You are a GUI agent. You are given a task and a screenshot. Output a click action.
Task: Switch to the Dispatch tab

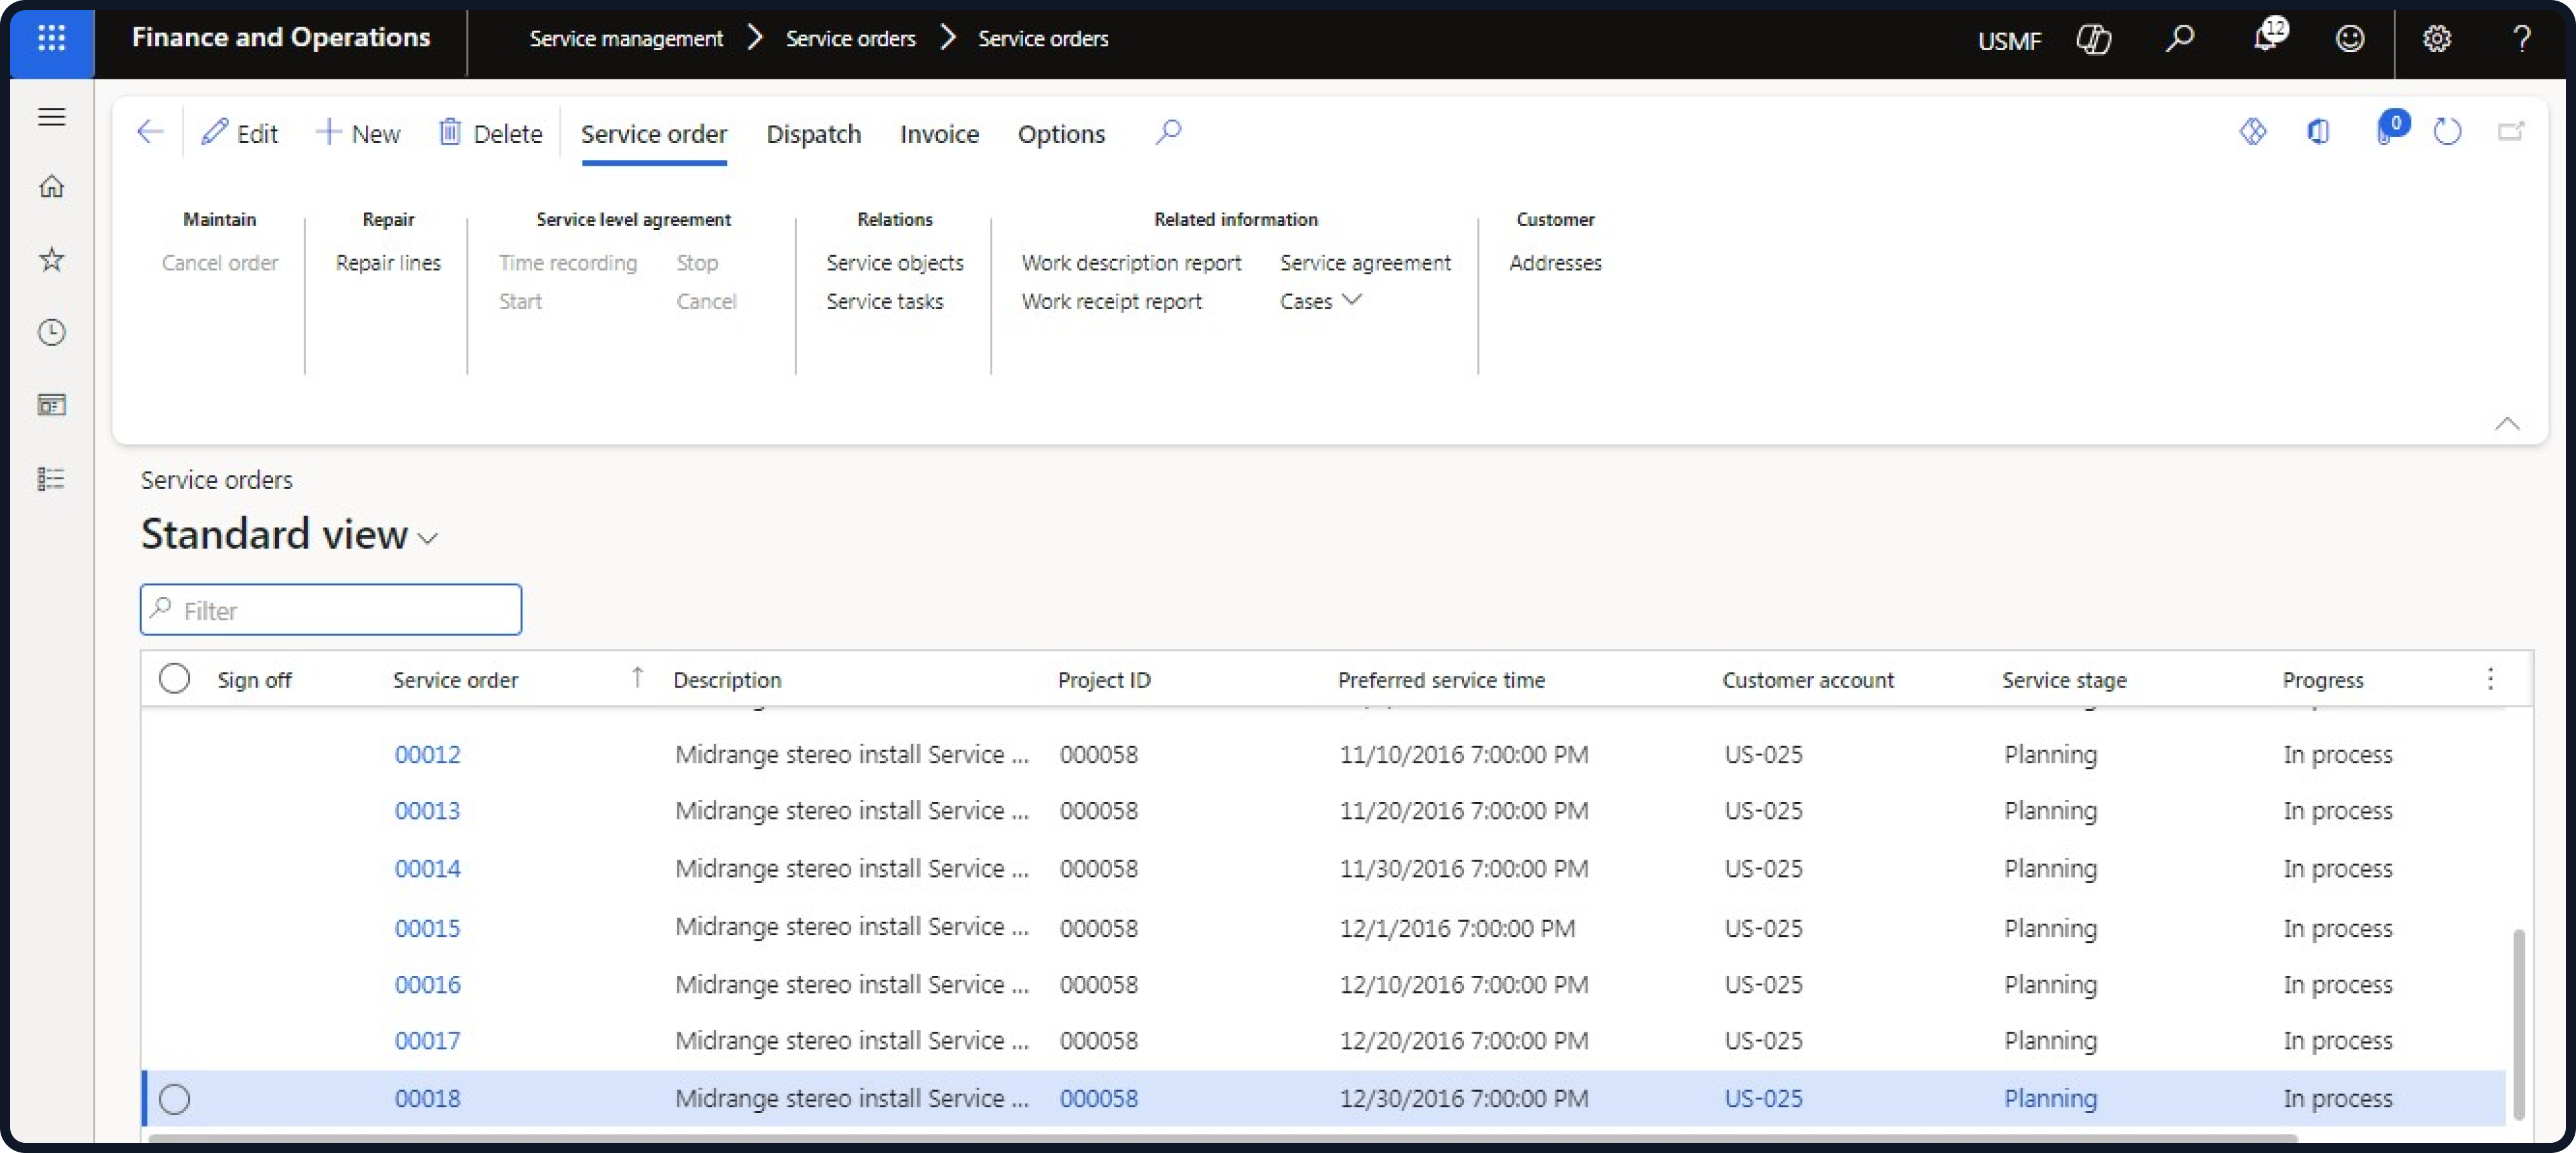(813, 134)
